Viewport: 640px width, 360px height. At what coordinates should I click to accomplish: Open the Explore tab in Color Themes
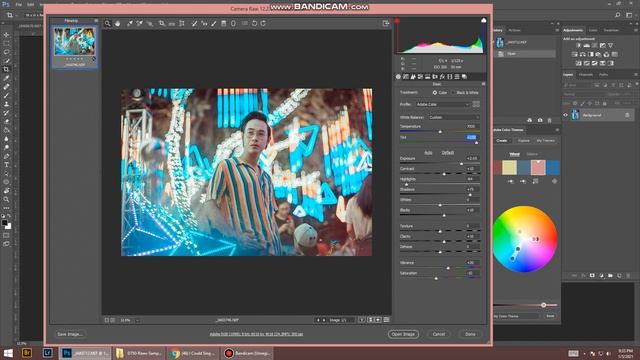coord(523,140)
